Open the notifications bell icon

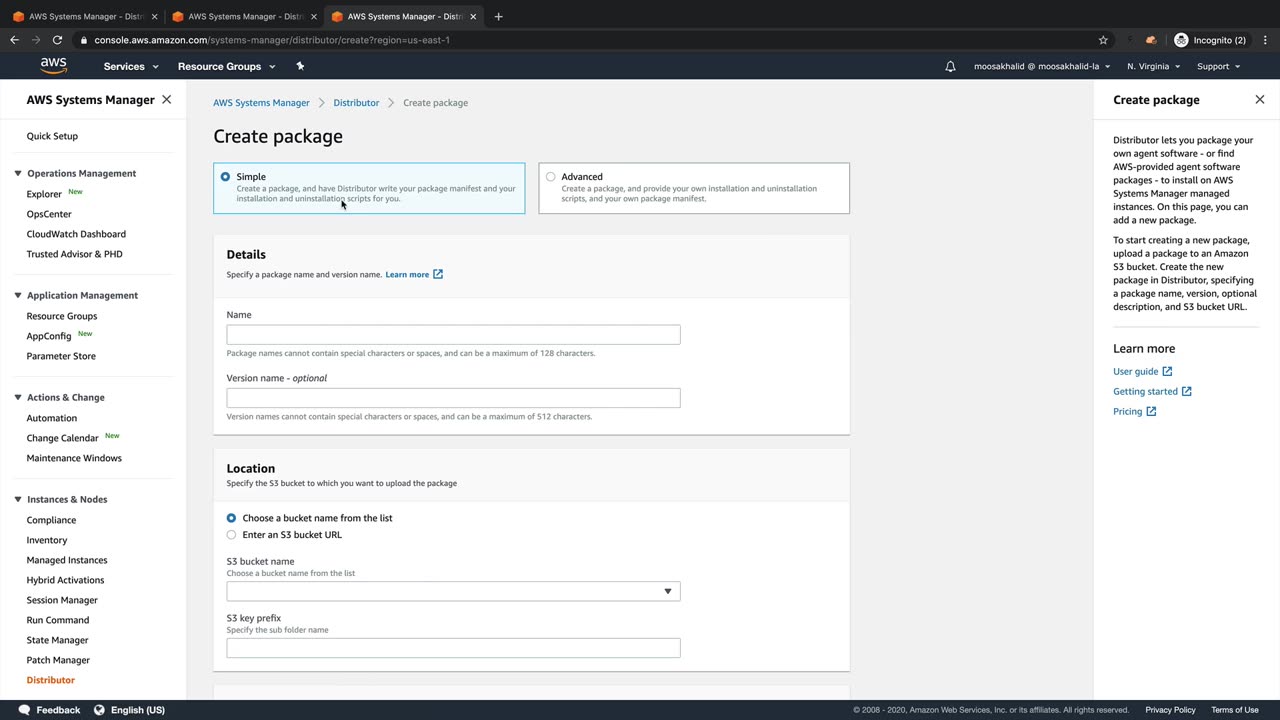click(x=950, y=66)
